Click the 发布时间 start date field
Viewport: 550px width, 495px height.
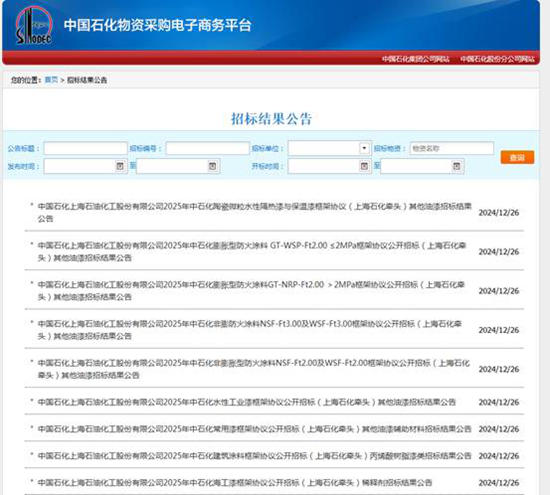[86, 166]
